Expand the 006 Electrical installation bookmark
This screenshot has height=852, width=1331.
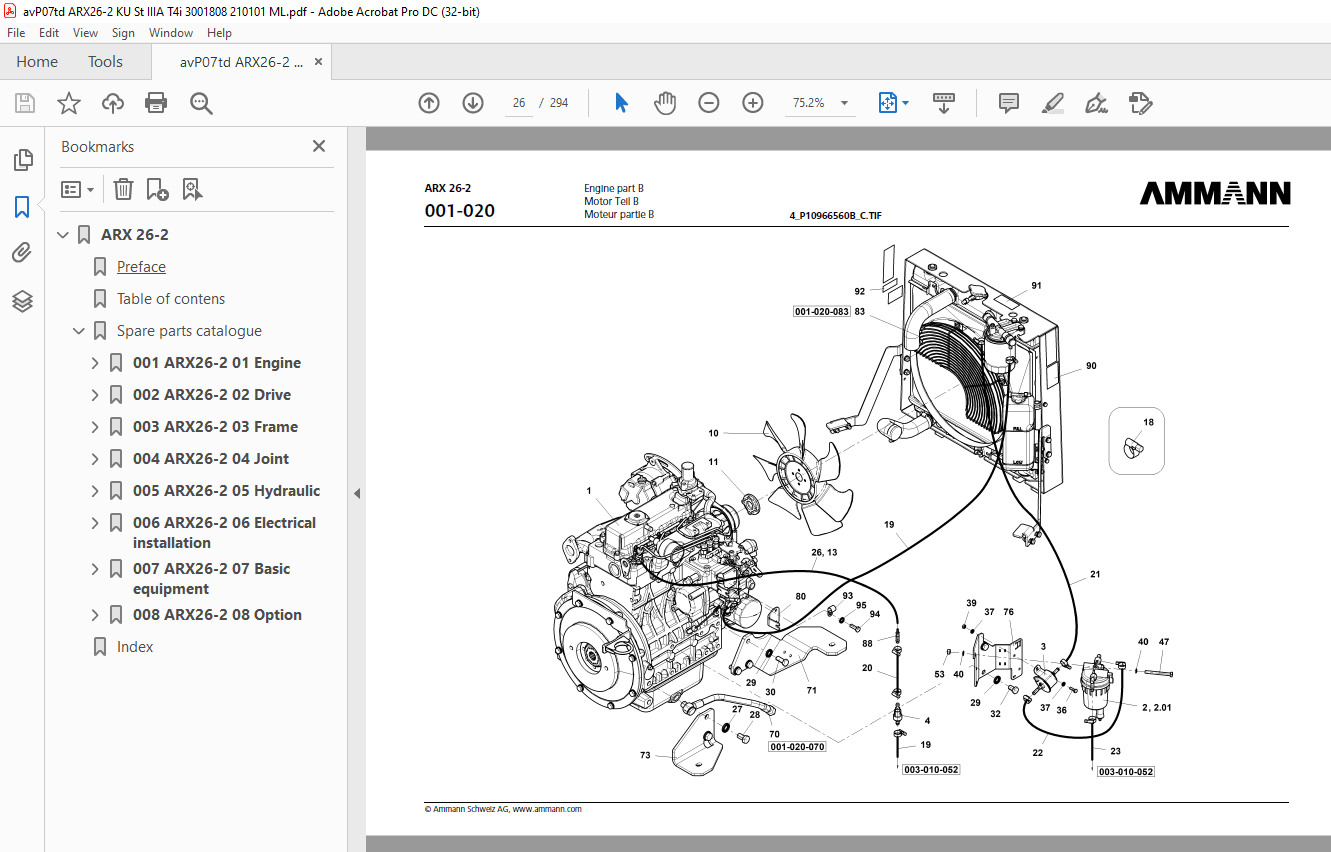click(96, 523)
